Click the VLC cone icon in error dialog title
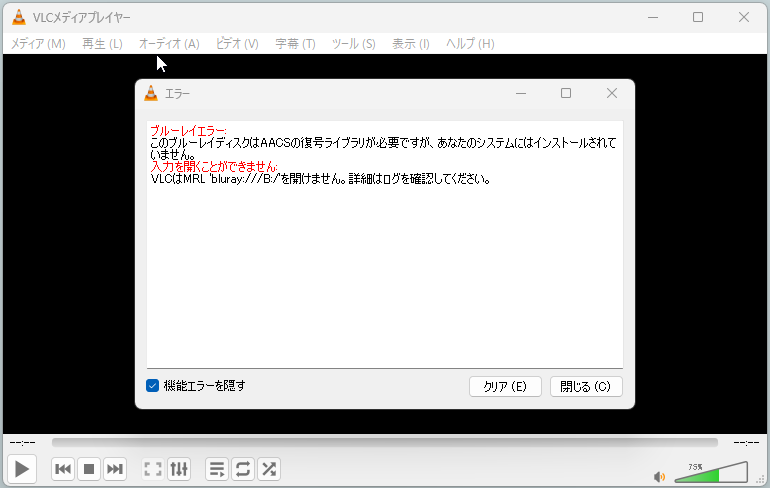This screenshot has height=488, width=770. pyautogui.click(x=151, y=93)
